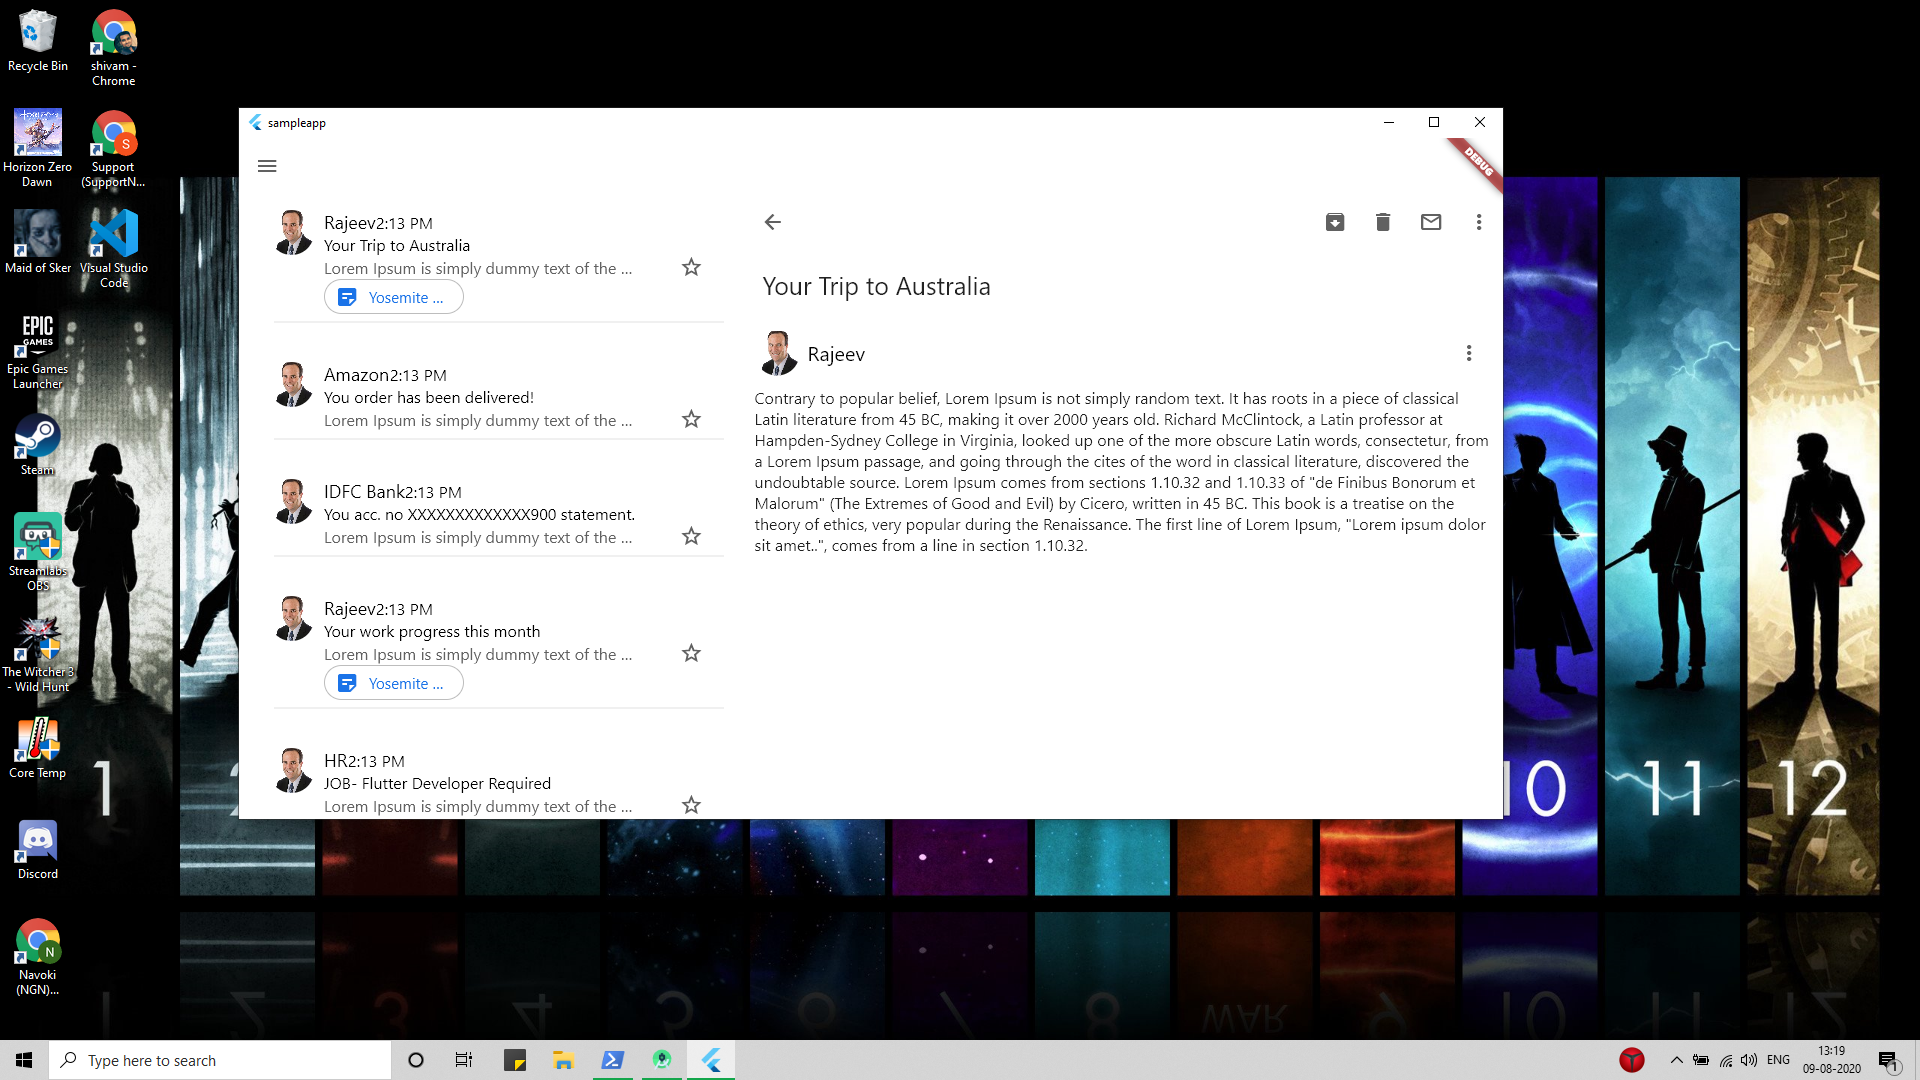Click the Windows taskbar search box

[x=220, y=1060]
